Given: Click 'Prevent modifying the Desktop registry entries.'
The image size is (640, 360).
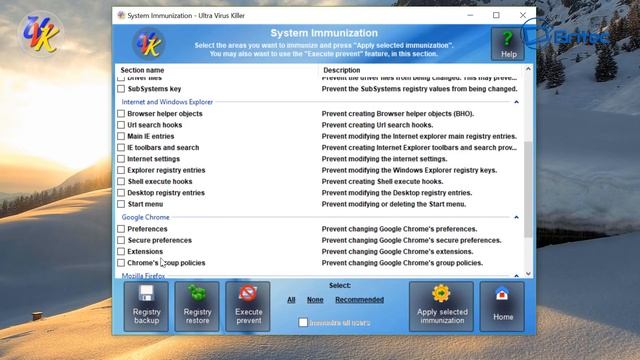Looking at the screenshot, I should click(x=397, y=193).
